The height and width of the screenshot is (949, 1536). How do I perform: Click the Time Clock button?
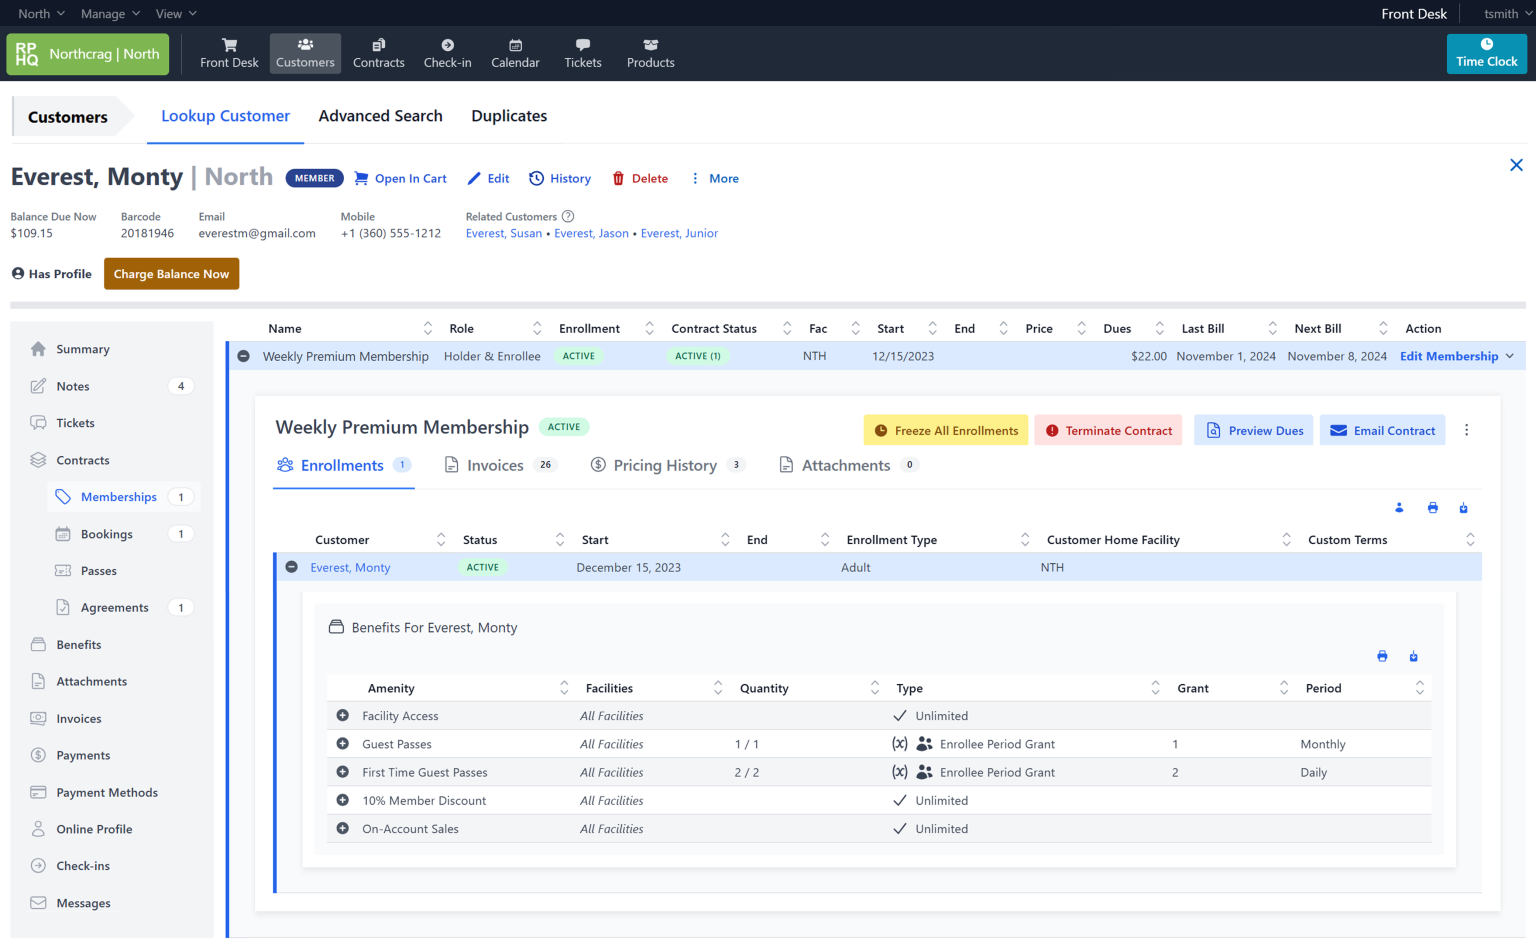click(1486, 54)
